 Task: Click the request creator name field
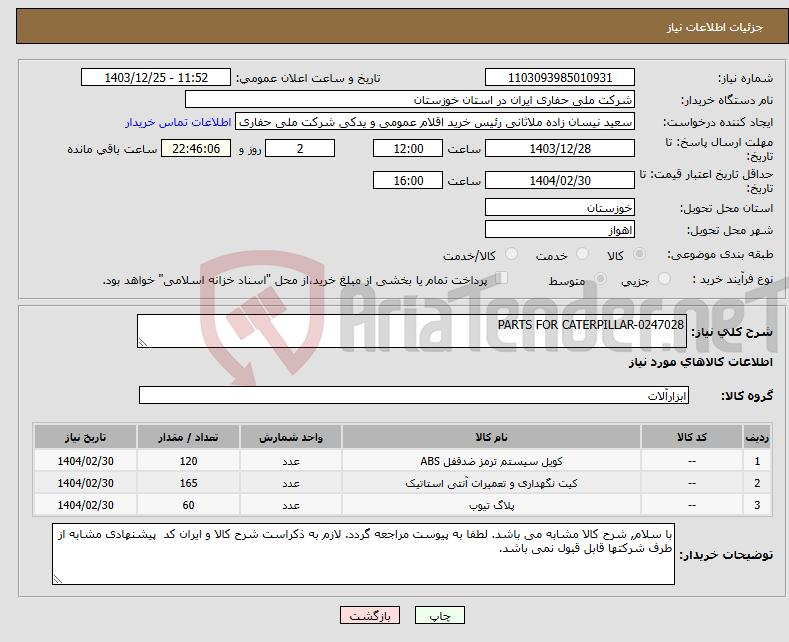click(x=435, y=122)
